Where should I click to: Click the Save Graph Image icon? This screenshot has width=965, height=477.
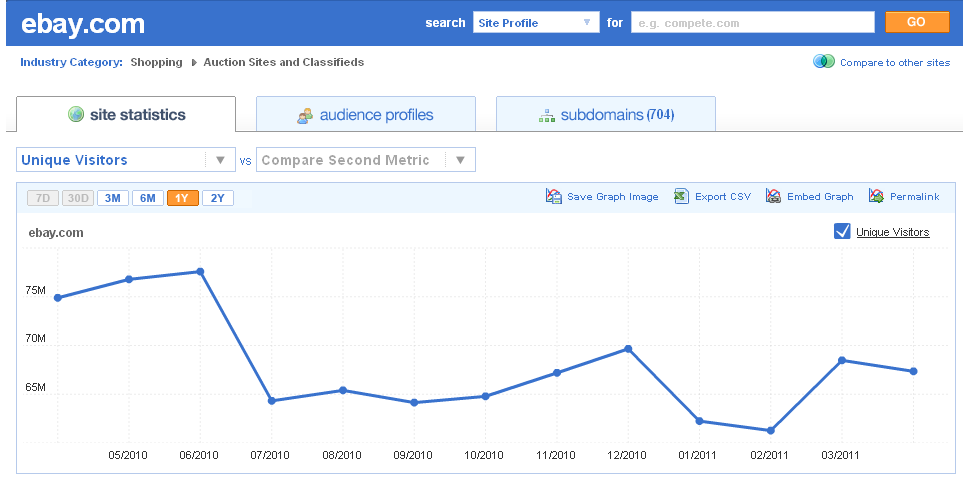click(x=553, y=196)
